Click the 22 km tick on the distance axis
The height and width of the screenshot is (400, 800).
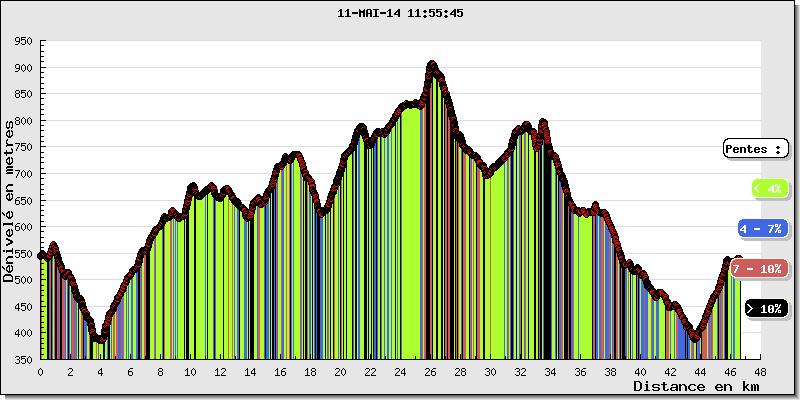click(370, 372)
